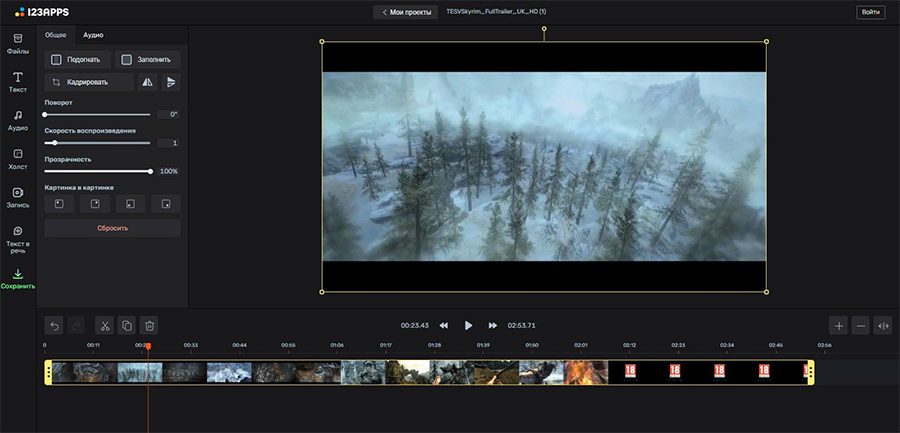Place picture-in-picture at top left
This screenshot has width=900, height=433.
pos(59,204)
